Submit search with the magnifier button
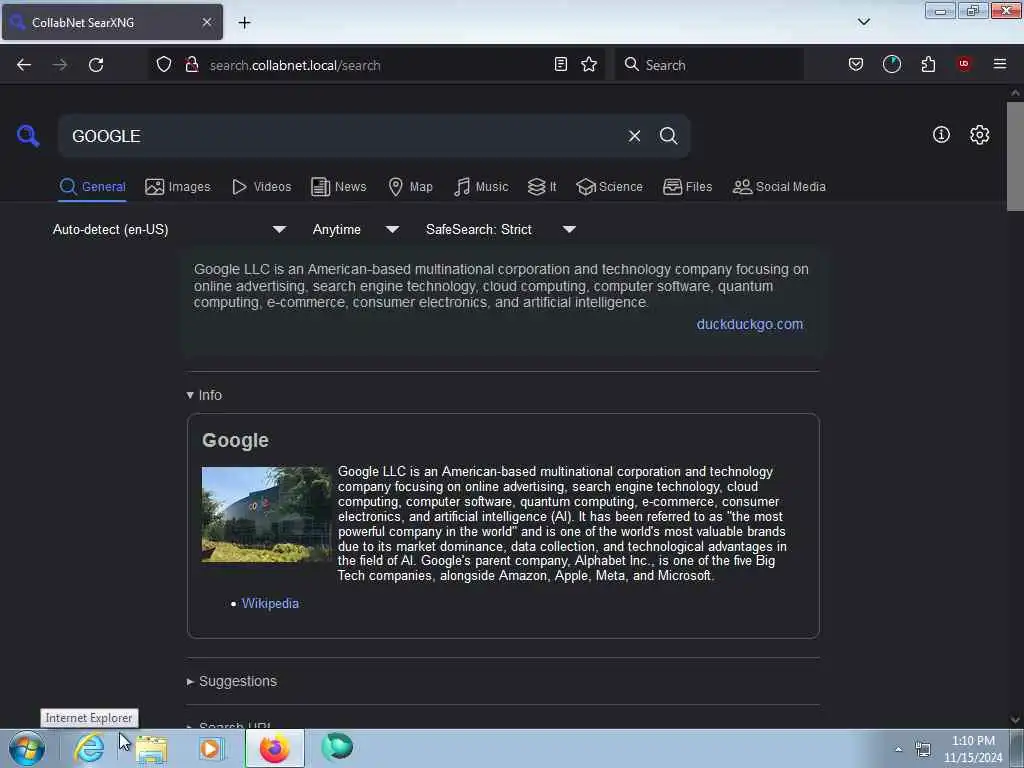1024x768 pixels. click(668, 135)
